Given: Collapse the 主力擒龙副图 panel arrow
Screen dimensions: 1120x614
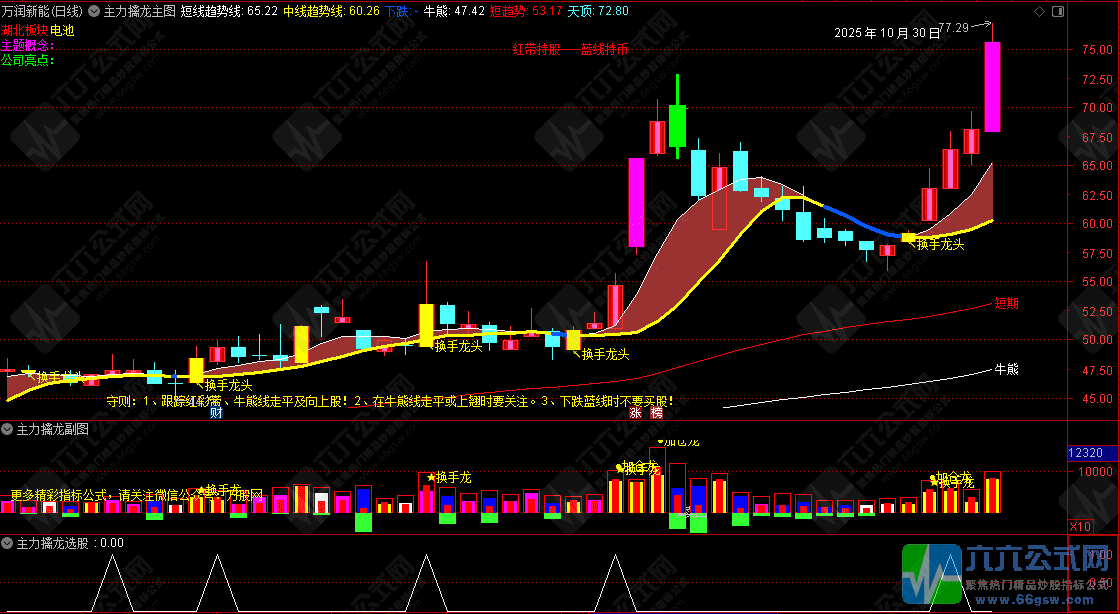Looking at the screenshot, I should (x=8, y=429).
